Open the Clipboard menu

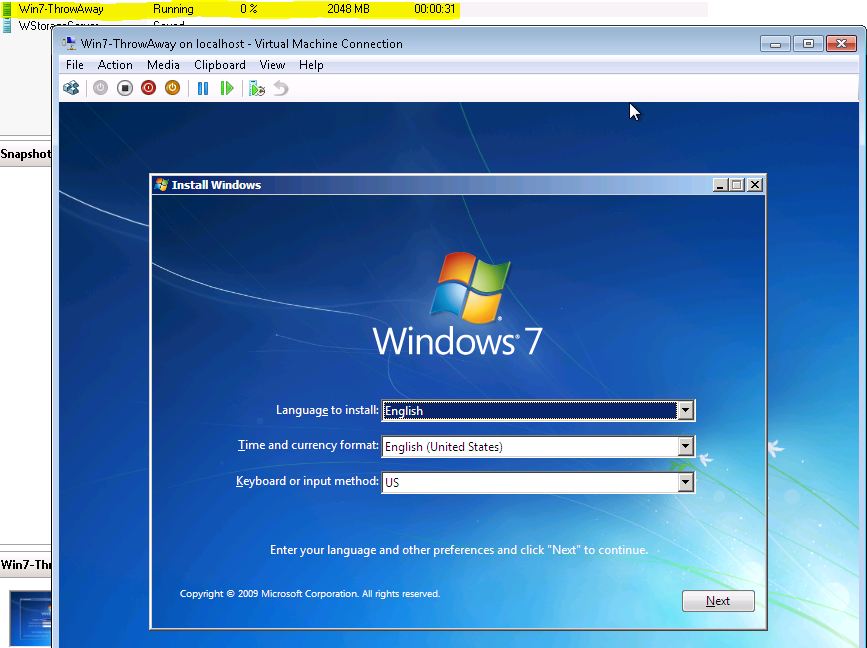(219, 65)
